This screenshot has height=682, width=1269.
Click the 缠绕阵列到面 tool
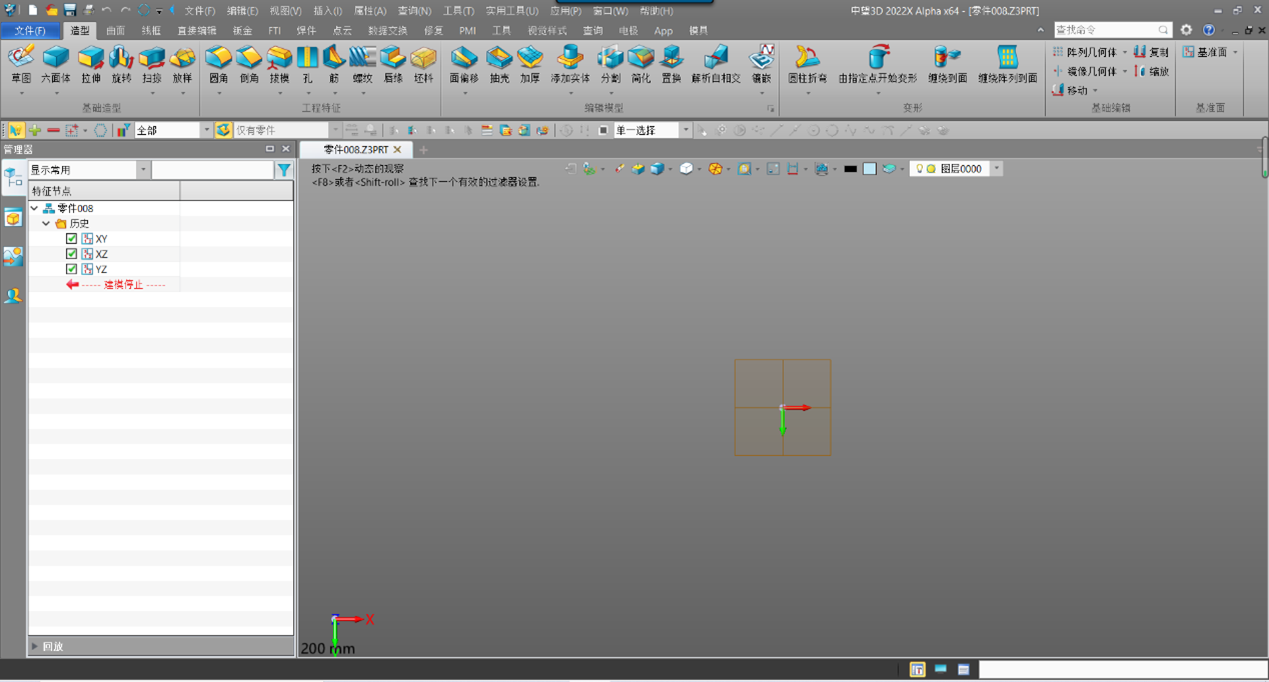(1007, 64)
